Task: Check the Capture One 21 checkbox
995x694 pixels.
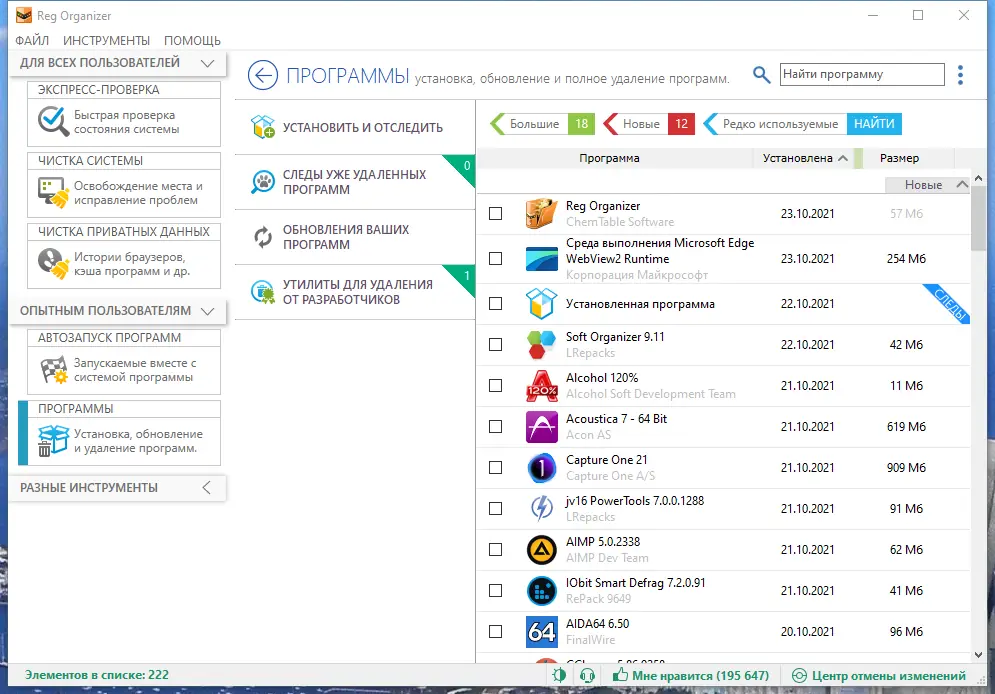Action: coord(496,468)
